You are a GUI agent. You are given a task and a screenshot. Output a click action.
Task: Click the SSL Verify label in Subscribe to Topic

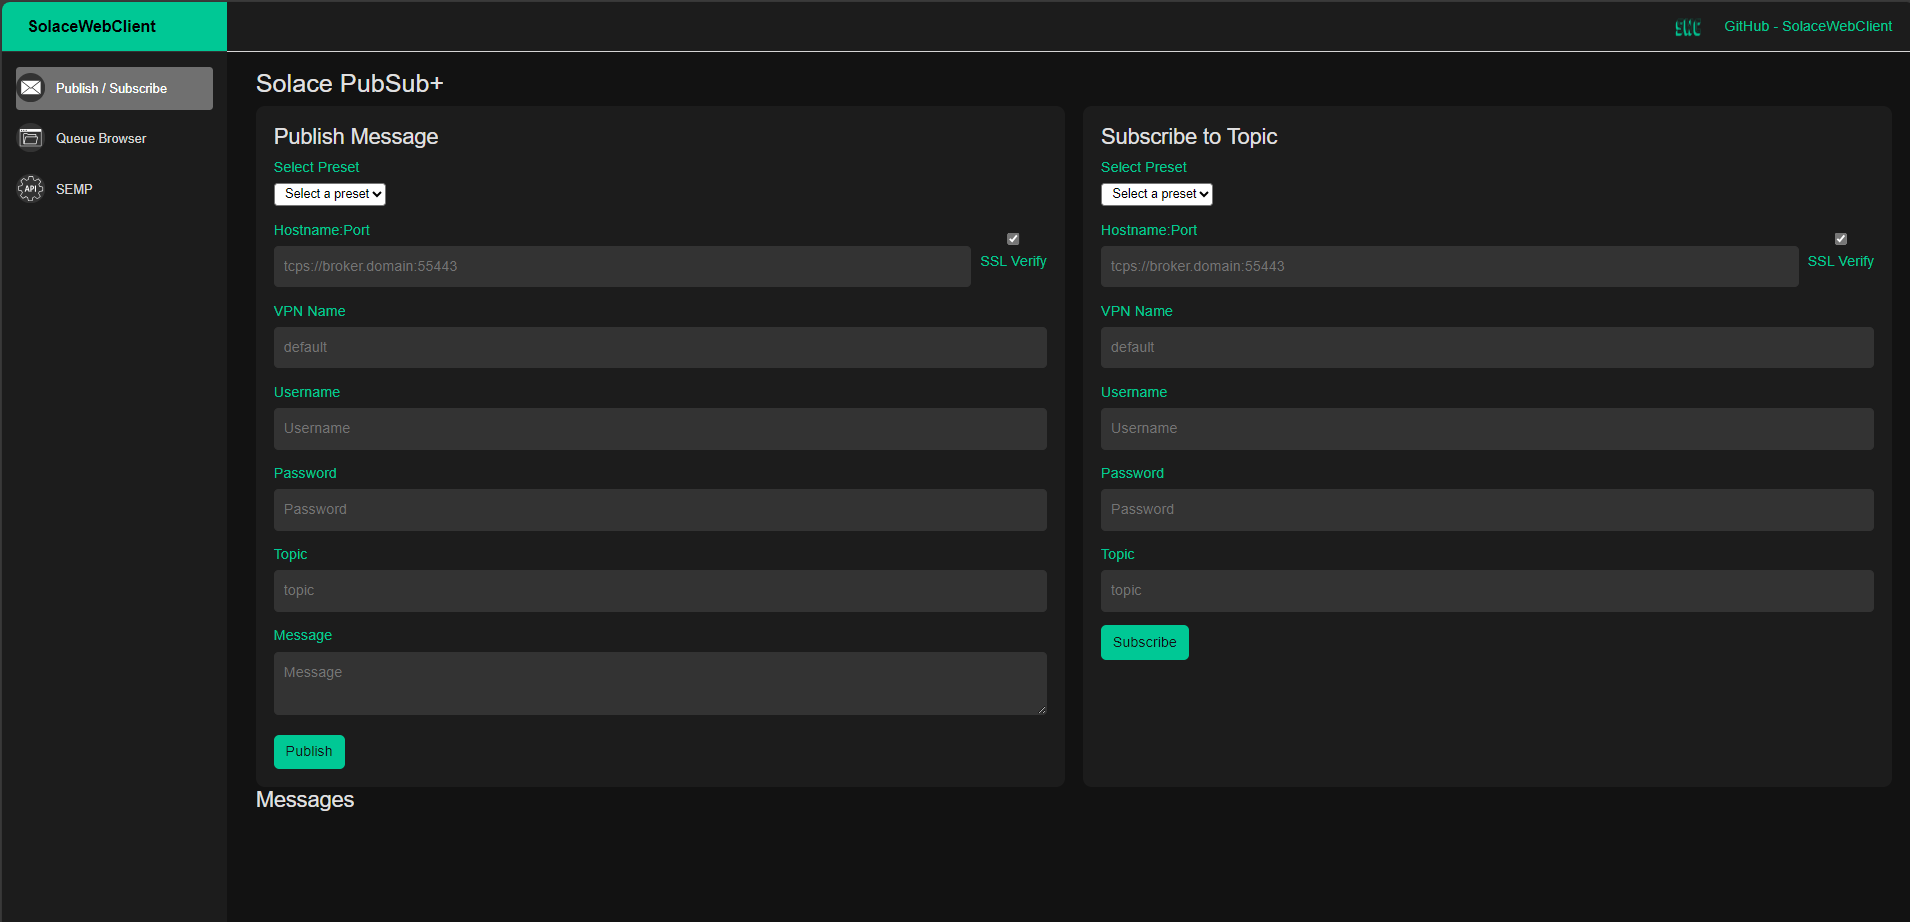pos(1841,261)
